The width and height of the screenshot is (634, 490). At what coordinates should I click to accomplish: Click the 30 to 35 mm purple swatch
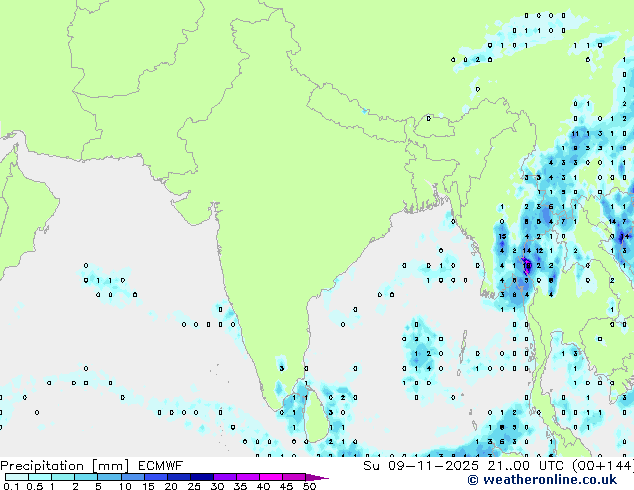tap(224, 477)
